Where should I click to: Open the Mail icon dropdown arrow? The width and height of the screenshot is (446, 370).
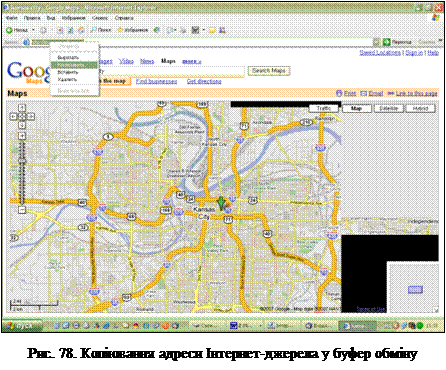pos(175,30)
